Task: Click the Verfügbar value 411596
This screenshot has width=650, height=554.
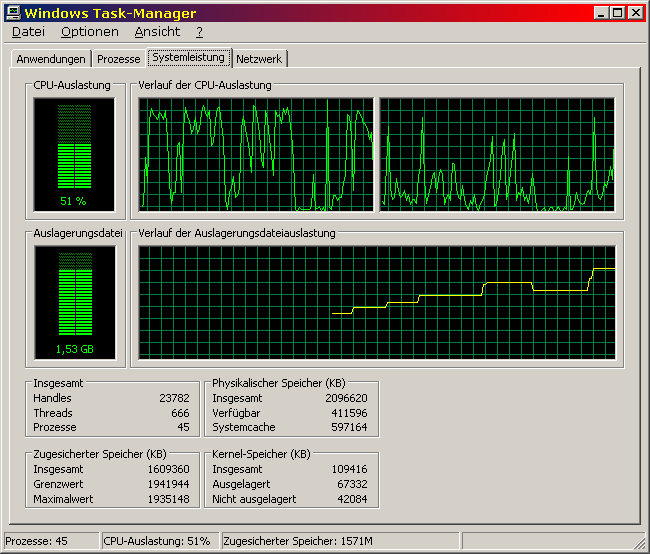Action: click(x=349, y=413)
